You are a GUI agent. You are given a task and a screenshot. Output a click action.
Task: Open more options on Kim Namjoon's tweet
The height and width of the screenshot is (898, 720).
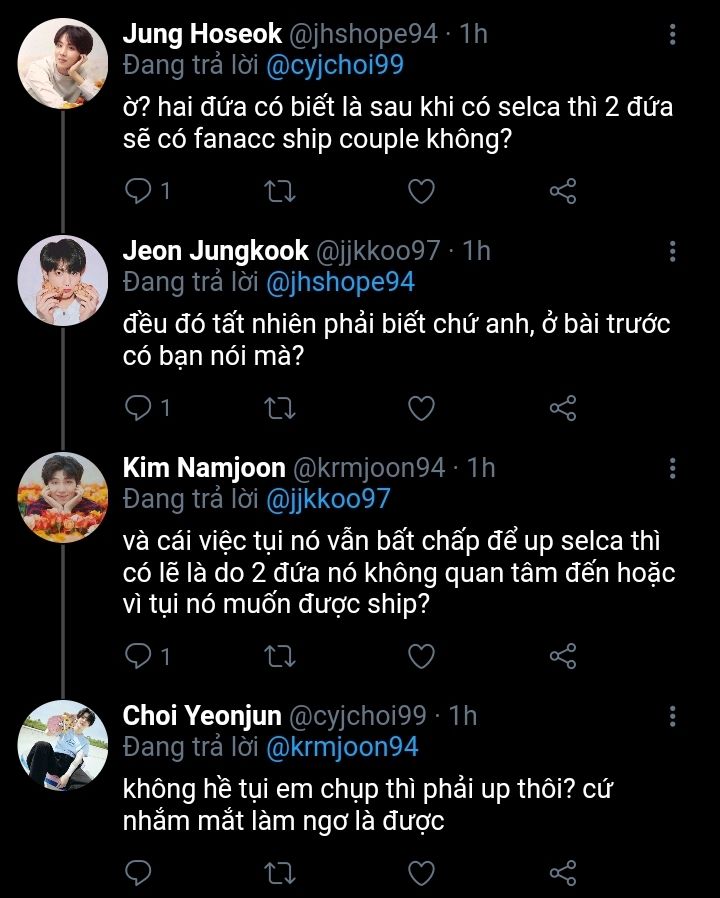click(672, 468)
